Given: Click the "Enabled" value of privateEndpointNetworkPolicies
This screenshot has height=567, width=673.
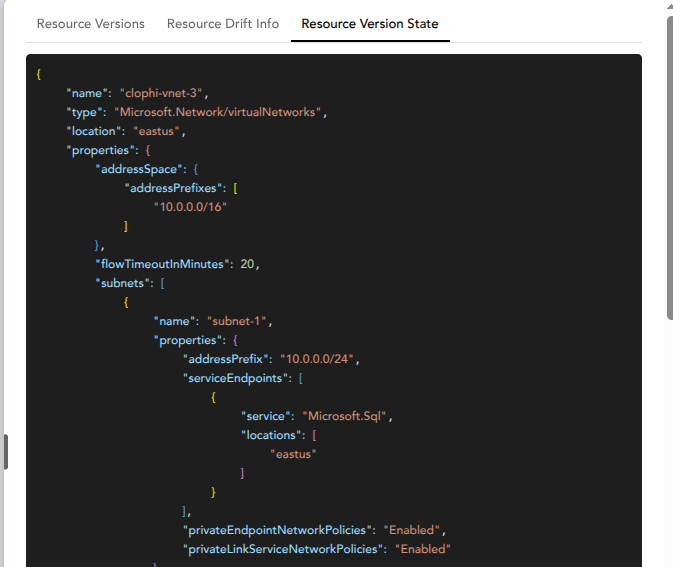Looking at the screenshot, I should coord(411,530).
